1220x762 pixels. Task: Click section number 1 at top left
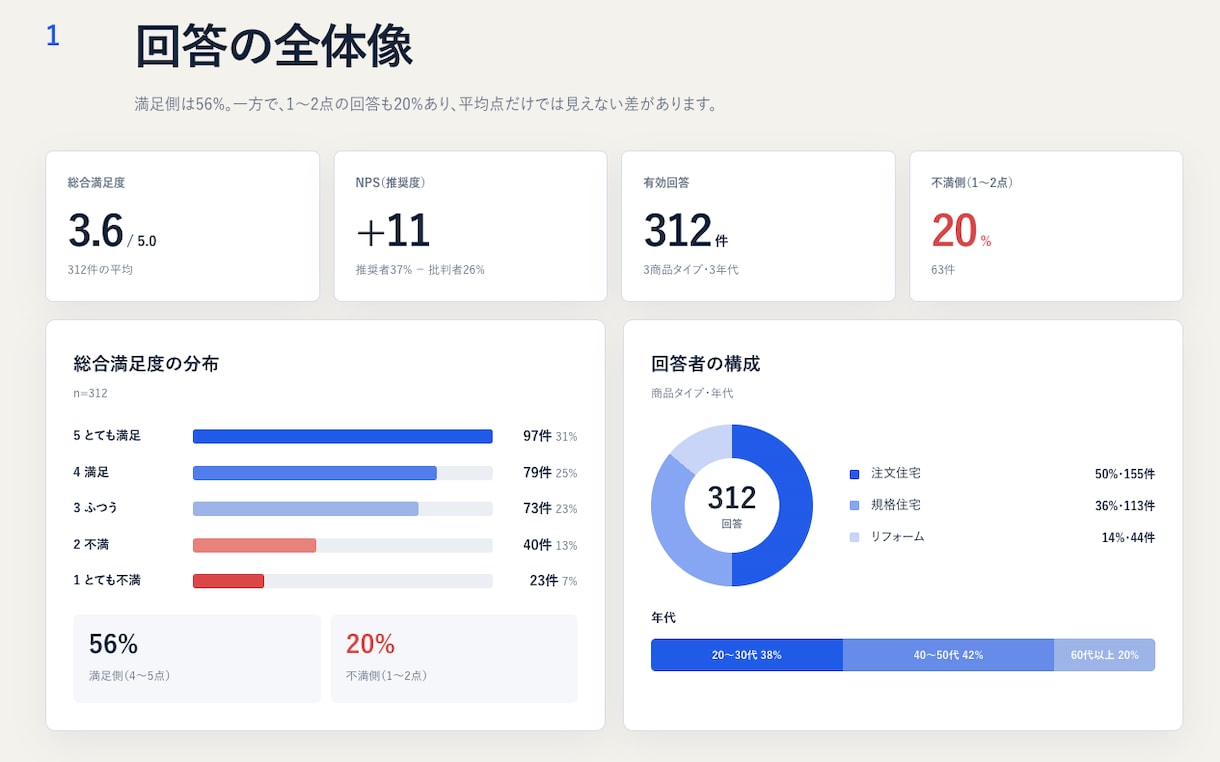pos(53,37)
